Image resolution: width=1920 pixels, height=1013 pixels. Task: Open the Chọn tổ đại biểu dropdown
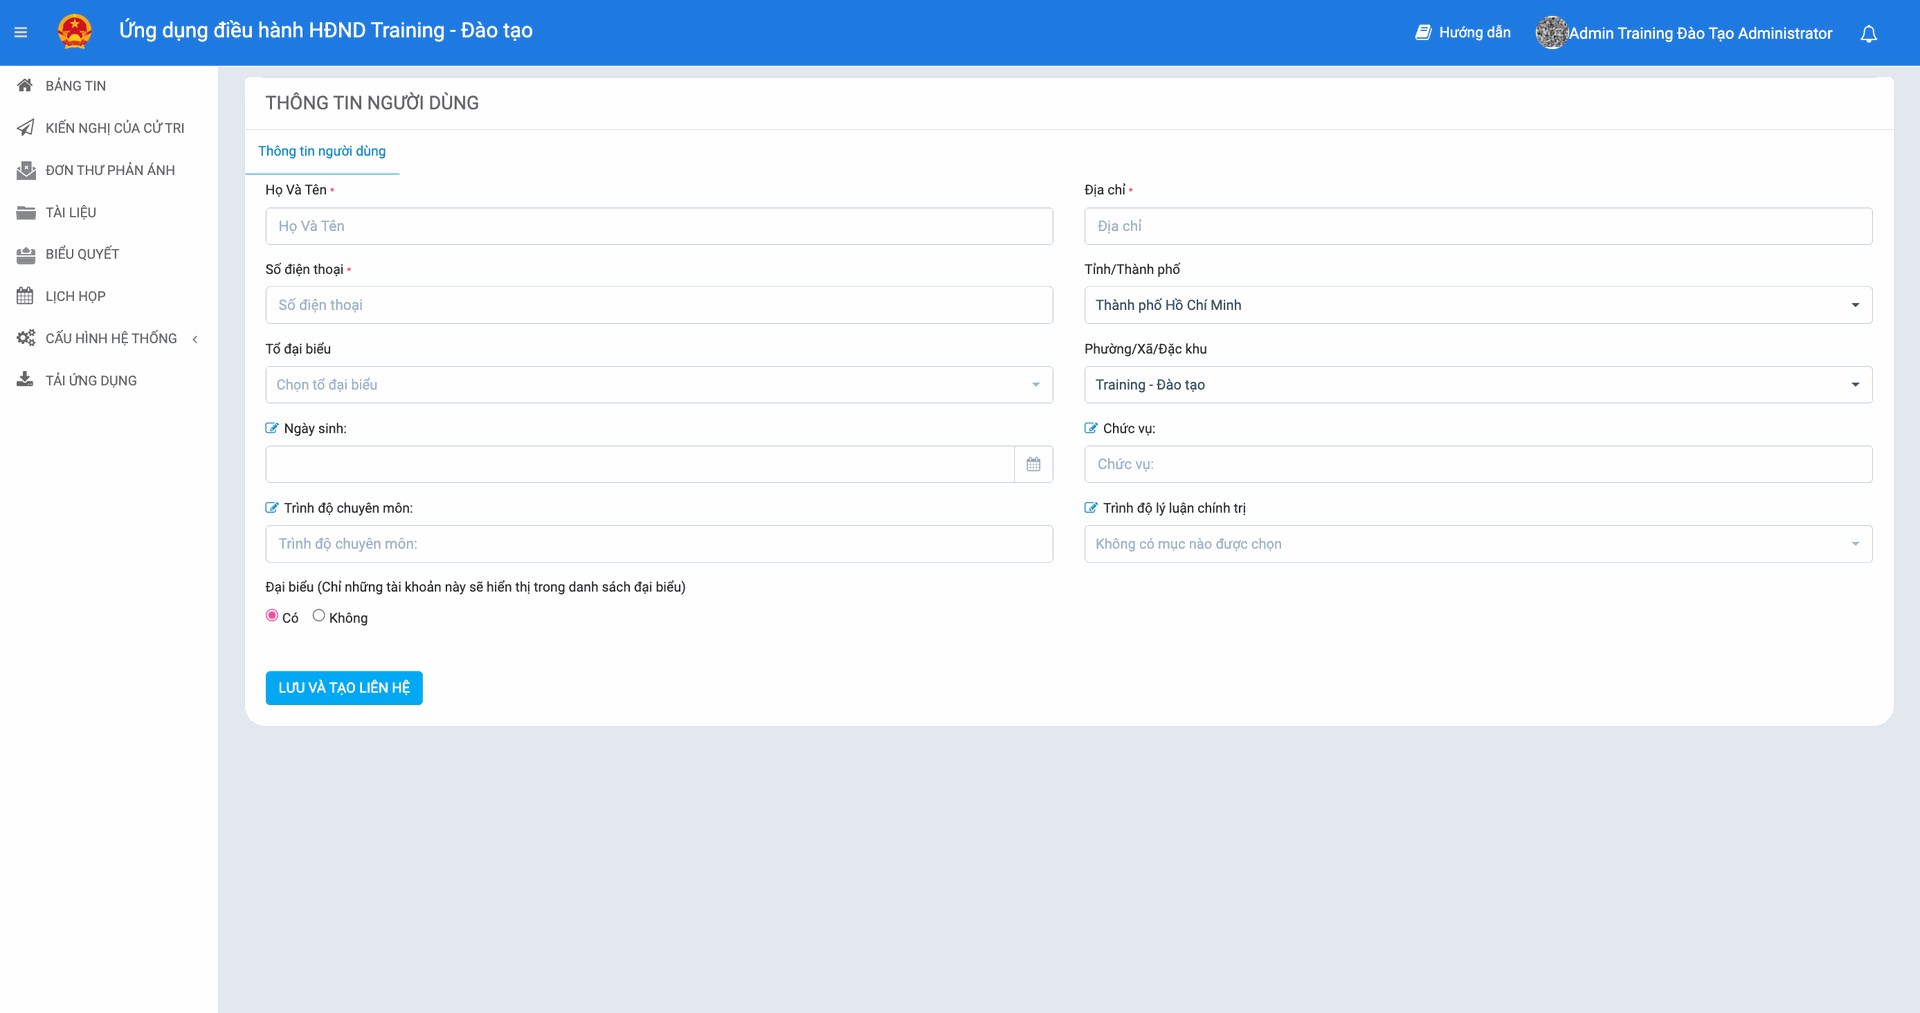tap(658, 385)
